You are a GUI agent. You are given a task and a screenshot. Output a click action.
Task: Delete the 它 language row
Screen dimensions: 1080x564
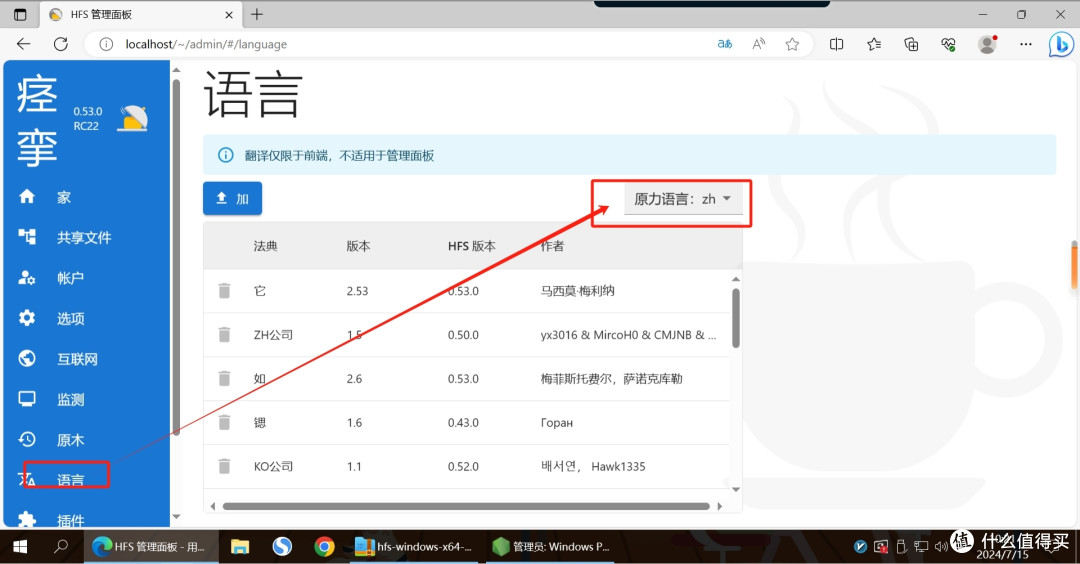225,291
